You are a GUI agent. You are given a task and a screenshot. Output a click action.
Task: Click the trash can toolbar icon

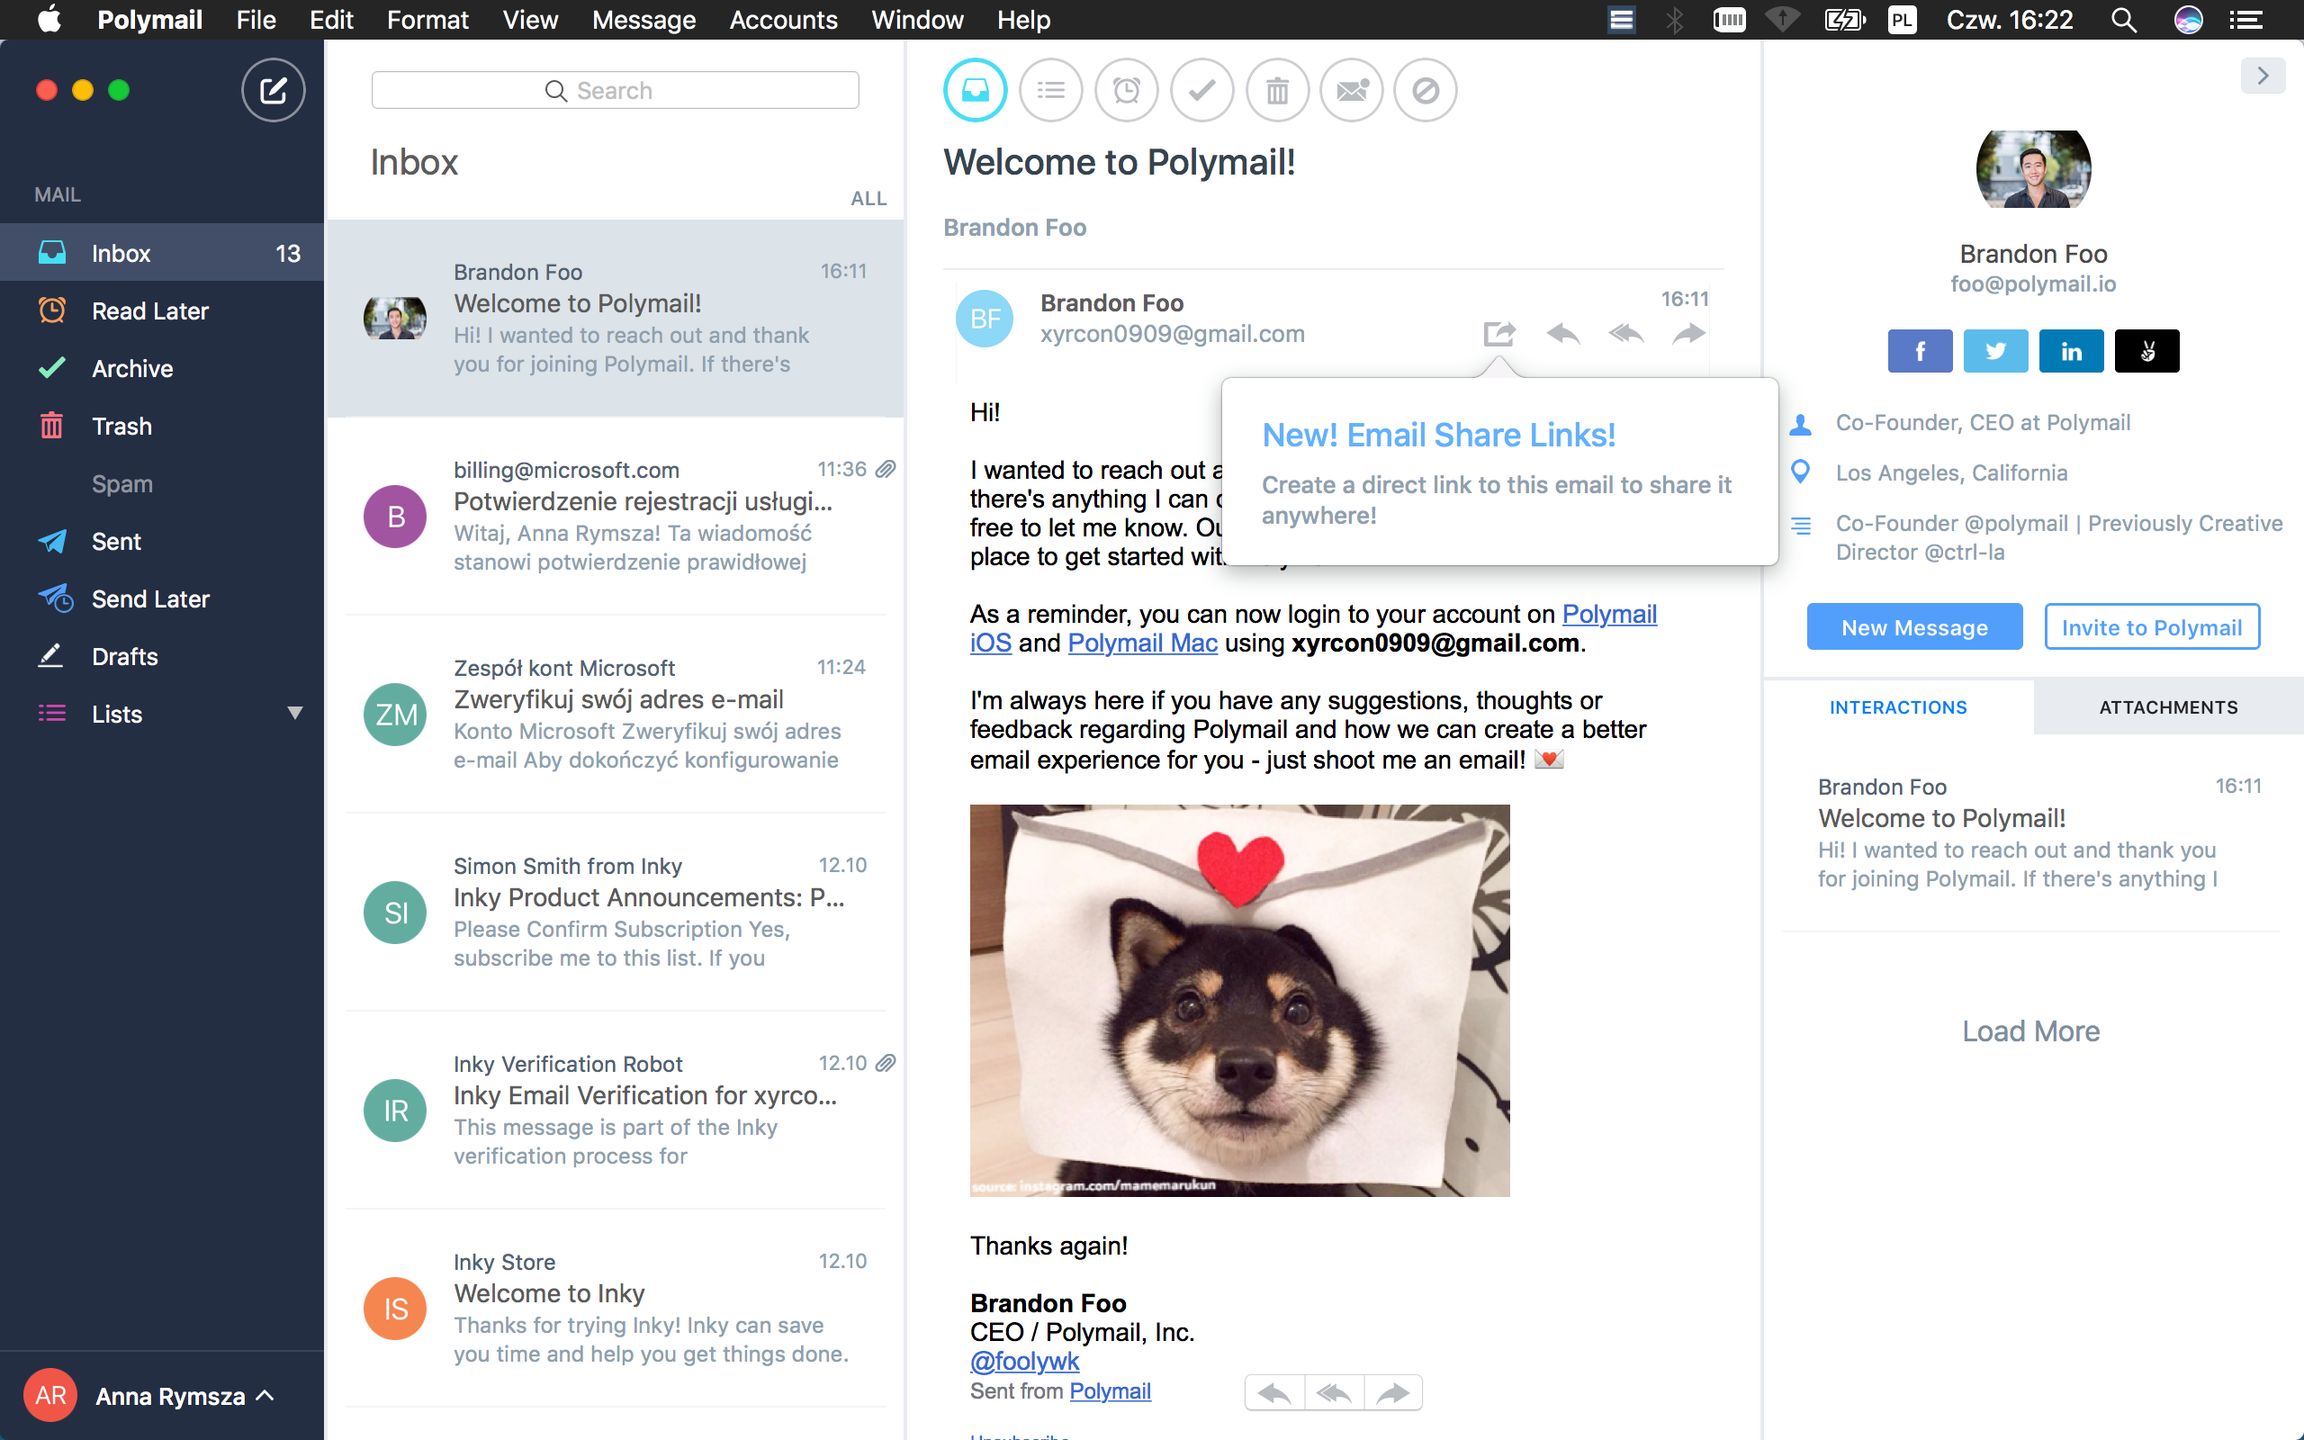1277,90
